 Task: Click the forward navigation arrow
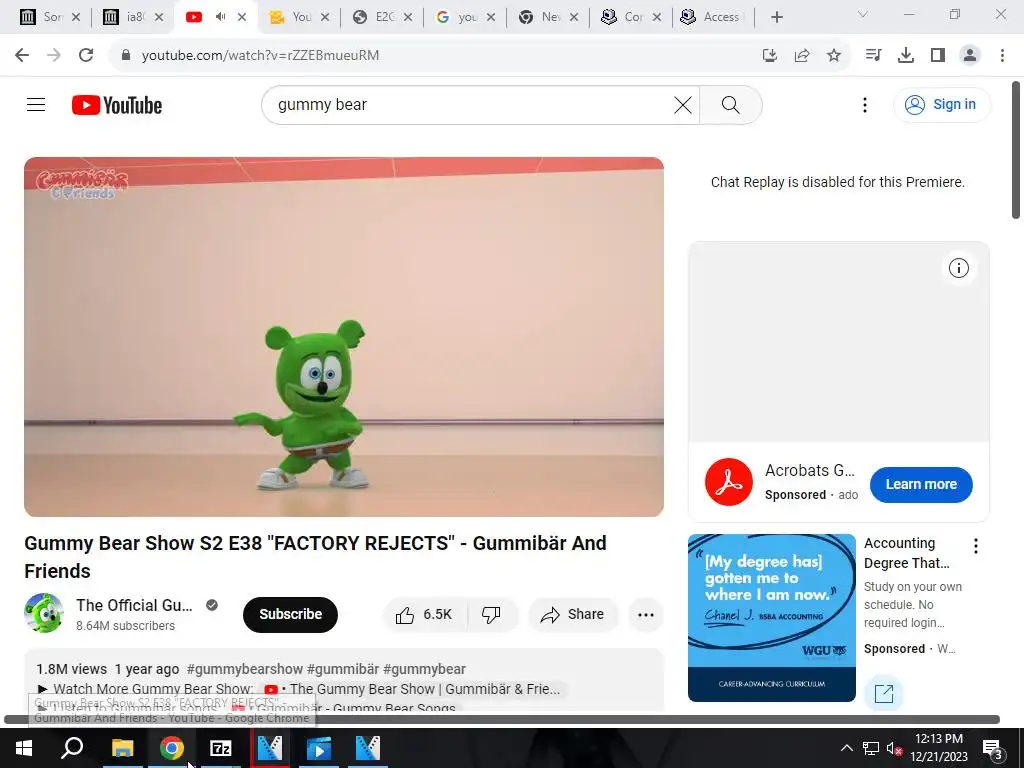point(54,55)
